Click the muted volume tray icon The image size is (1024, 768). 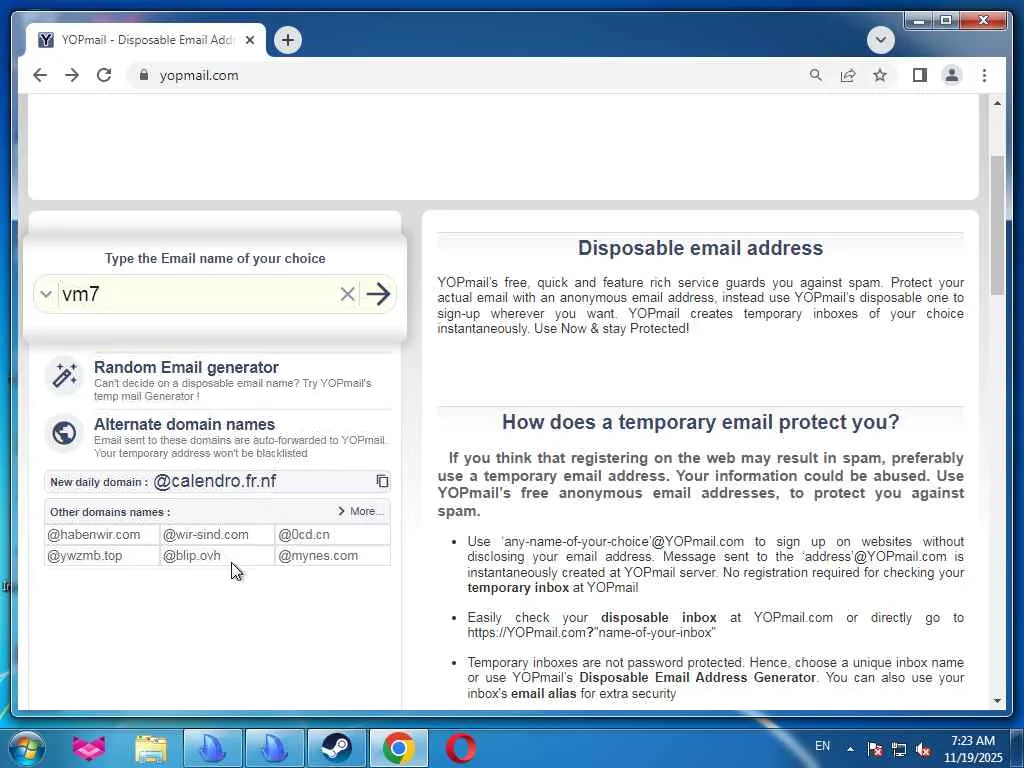point(923,749)
